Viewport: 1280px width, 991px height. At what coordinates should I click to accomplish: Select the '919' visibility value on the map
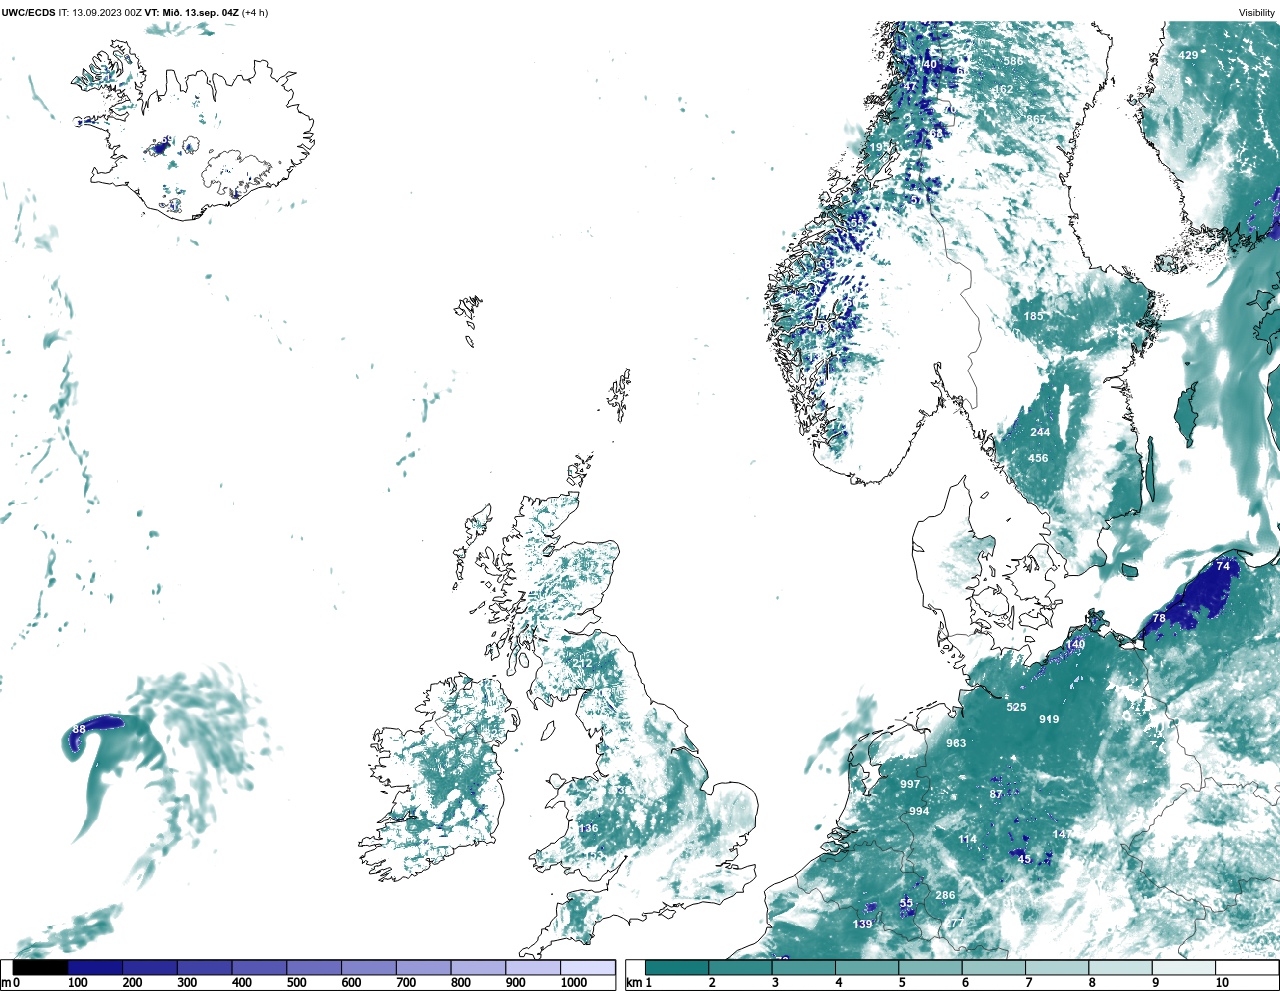(x=1049, y=720)
